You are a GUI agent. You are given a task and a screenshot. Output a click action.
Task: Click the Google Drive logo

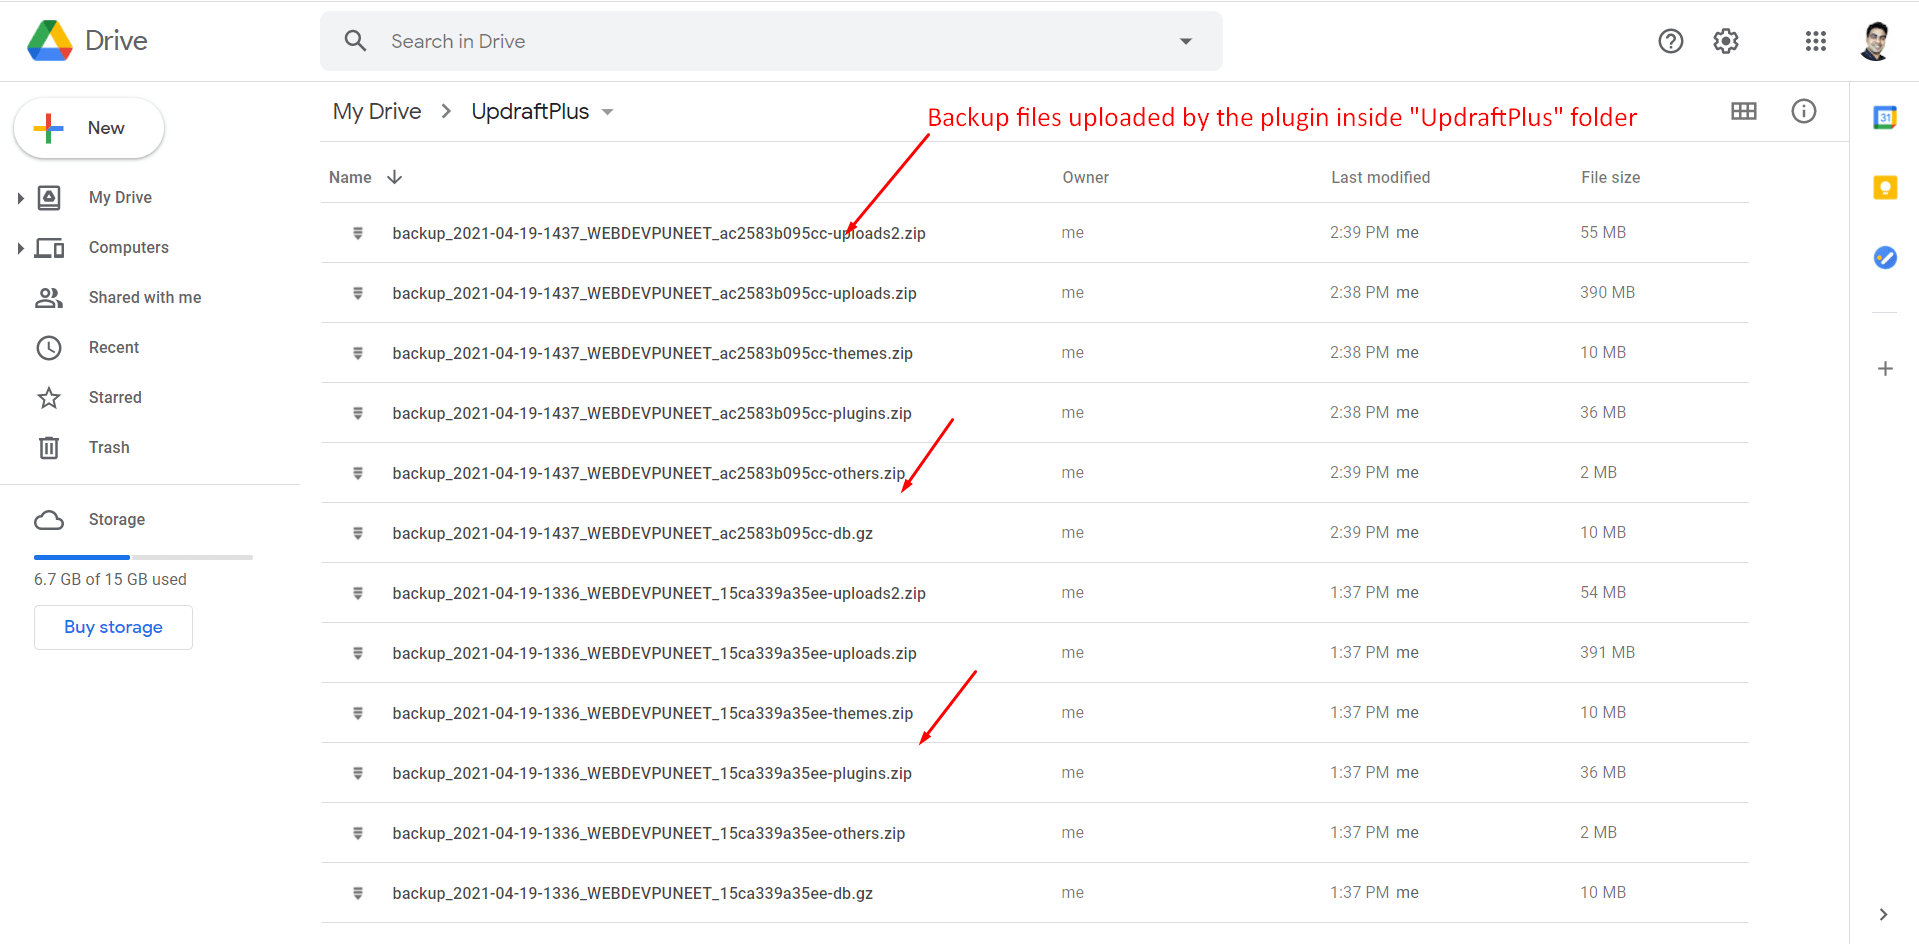[x=50, y=41]
